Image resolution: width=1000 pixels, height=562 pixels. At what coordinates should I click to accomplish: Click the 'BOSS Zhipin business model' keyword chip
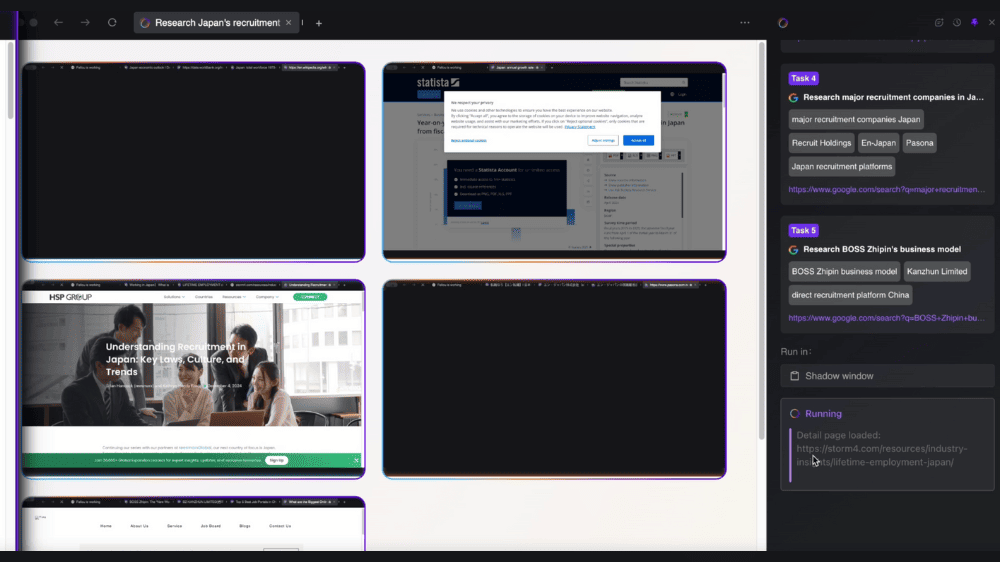[x=844, y=271]
